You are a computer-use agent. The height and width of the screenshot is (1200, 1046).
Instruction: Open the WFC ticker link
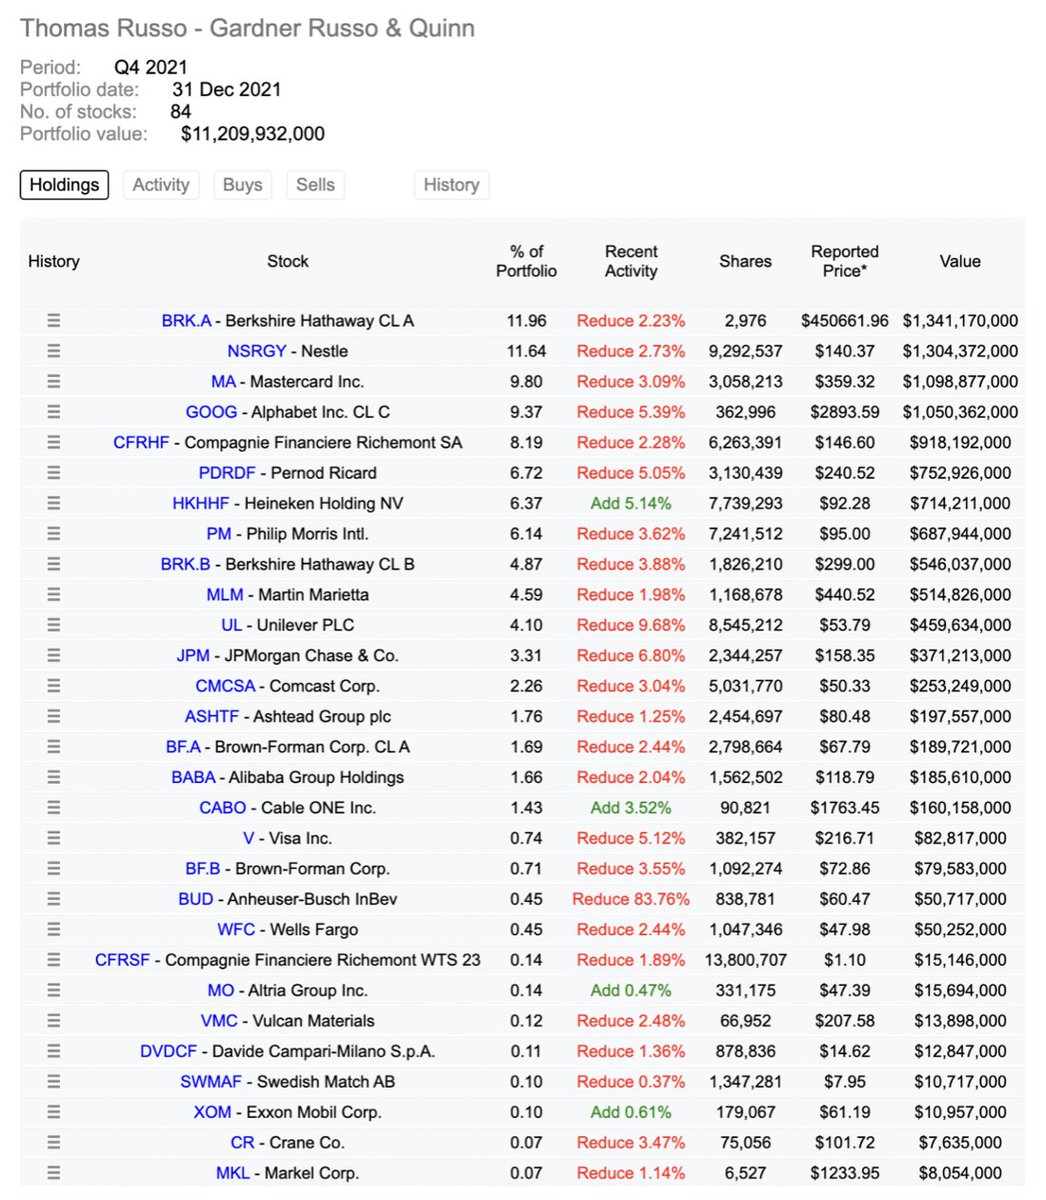(x=236, y=930)
